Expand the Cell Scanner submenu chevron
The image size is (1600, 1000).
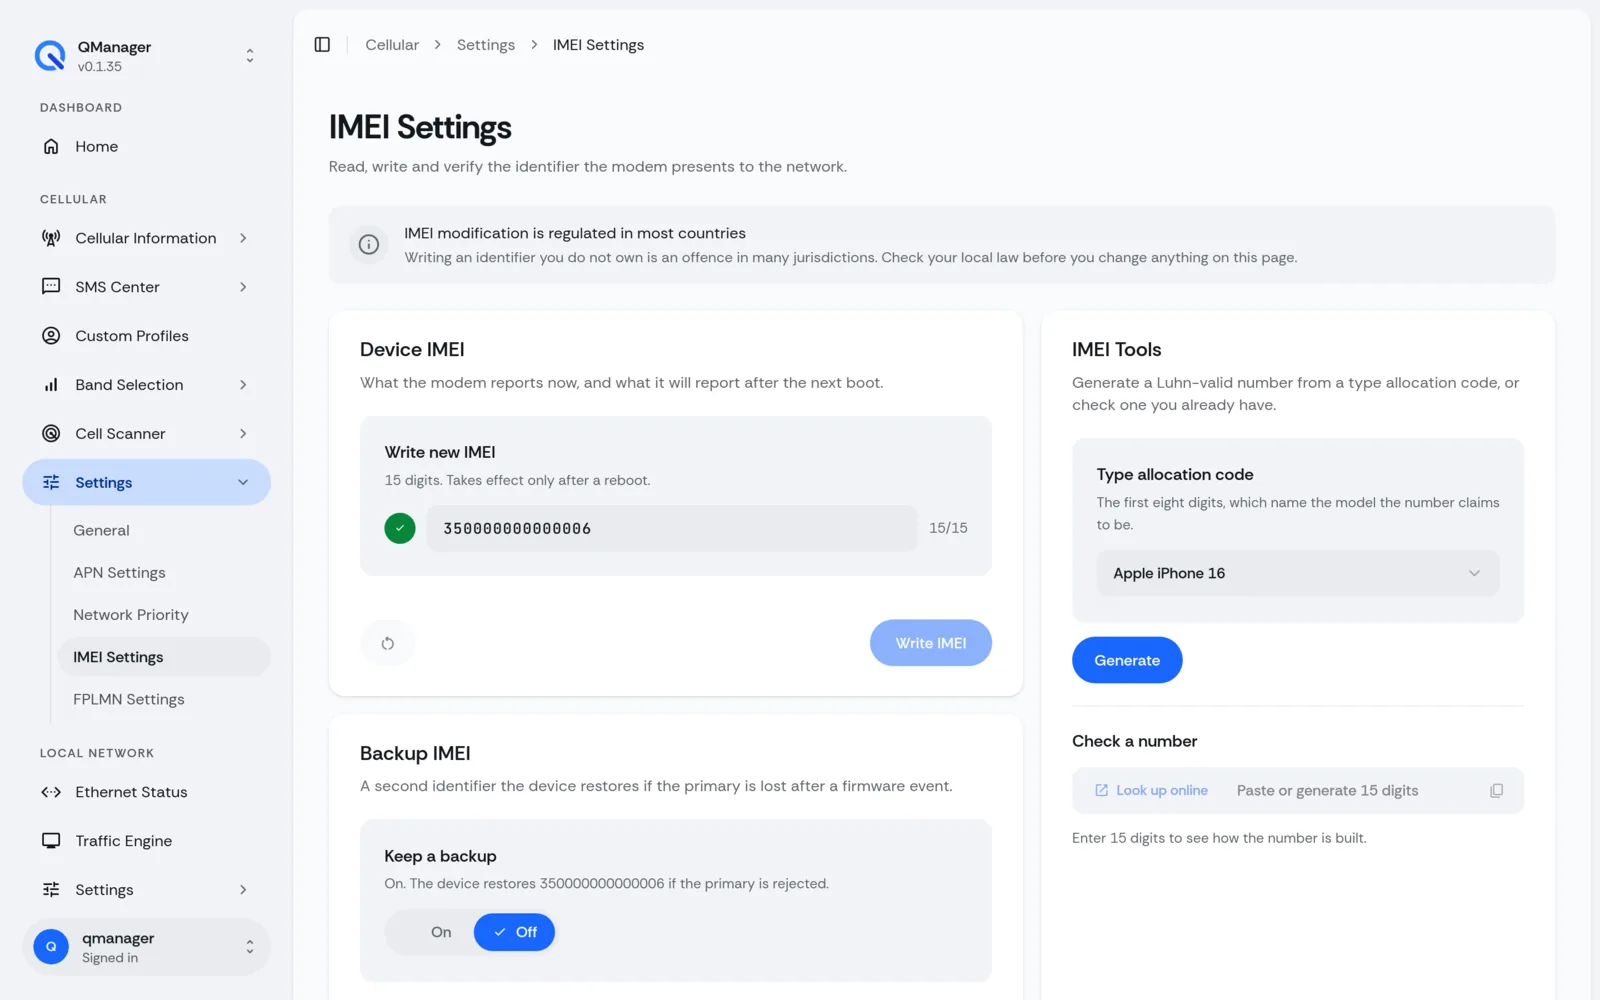pyautogui.click(x=243, y=434)
